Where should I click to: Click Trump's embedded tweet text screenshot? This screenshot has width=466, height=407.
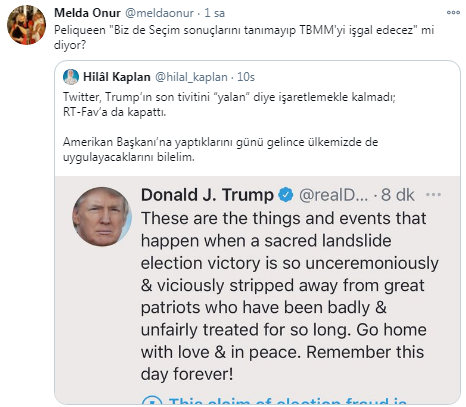coord(290,296)
